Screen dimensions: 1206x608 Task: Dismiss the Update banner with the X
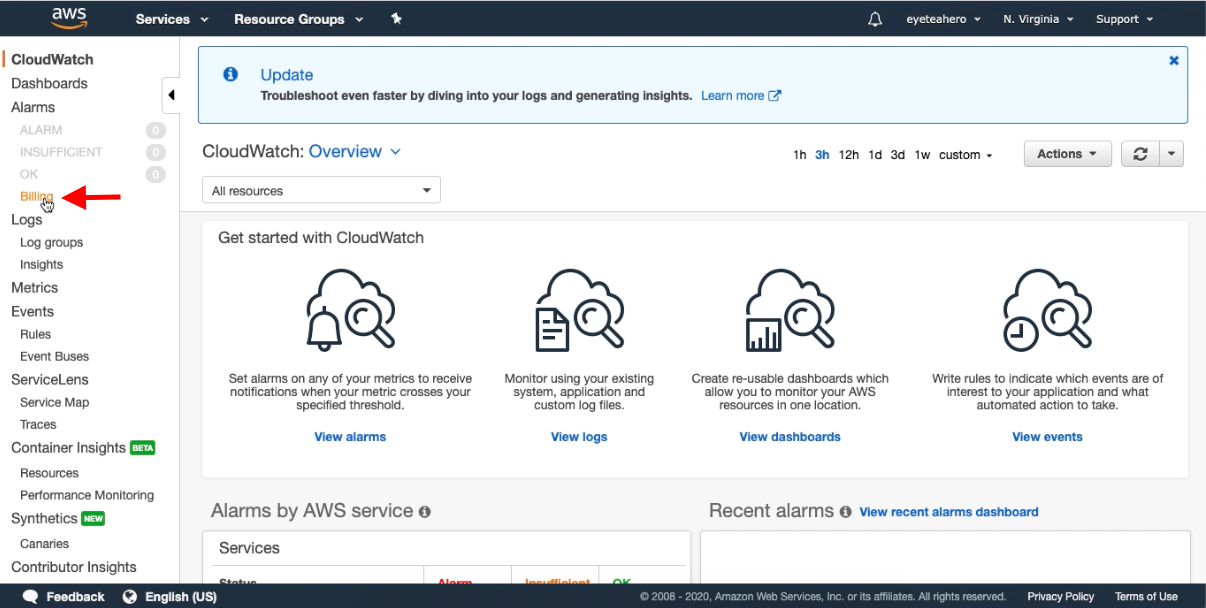click(x=1173, y=60)
